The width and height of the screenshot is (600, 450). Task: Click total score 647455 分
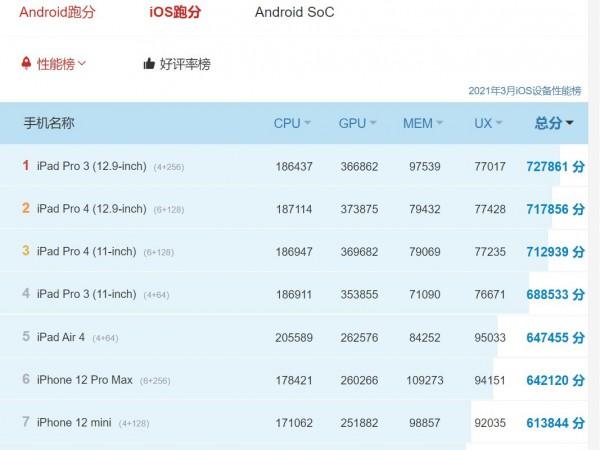click(555, 338)
